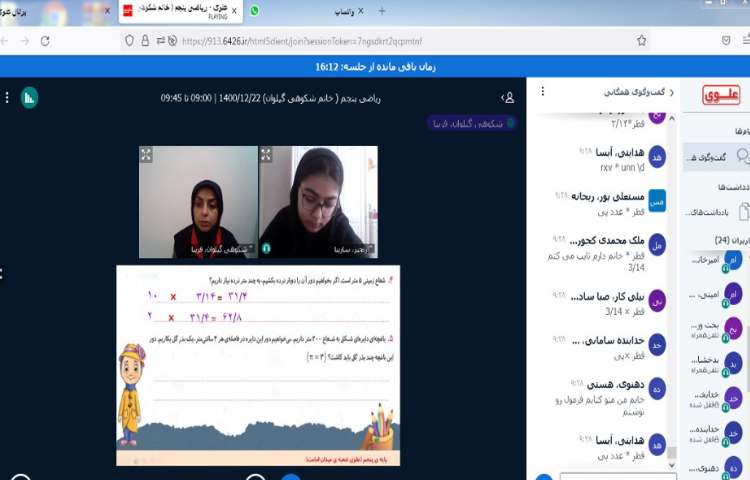
Task: Click message 'خانم من تو کتابم فرمول رو نوشتم'
Action: 600,405
